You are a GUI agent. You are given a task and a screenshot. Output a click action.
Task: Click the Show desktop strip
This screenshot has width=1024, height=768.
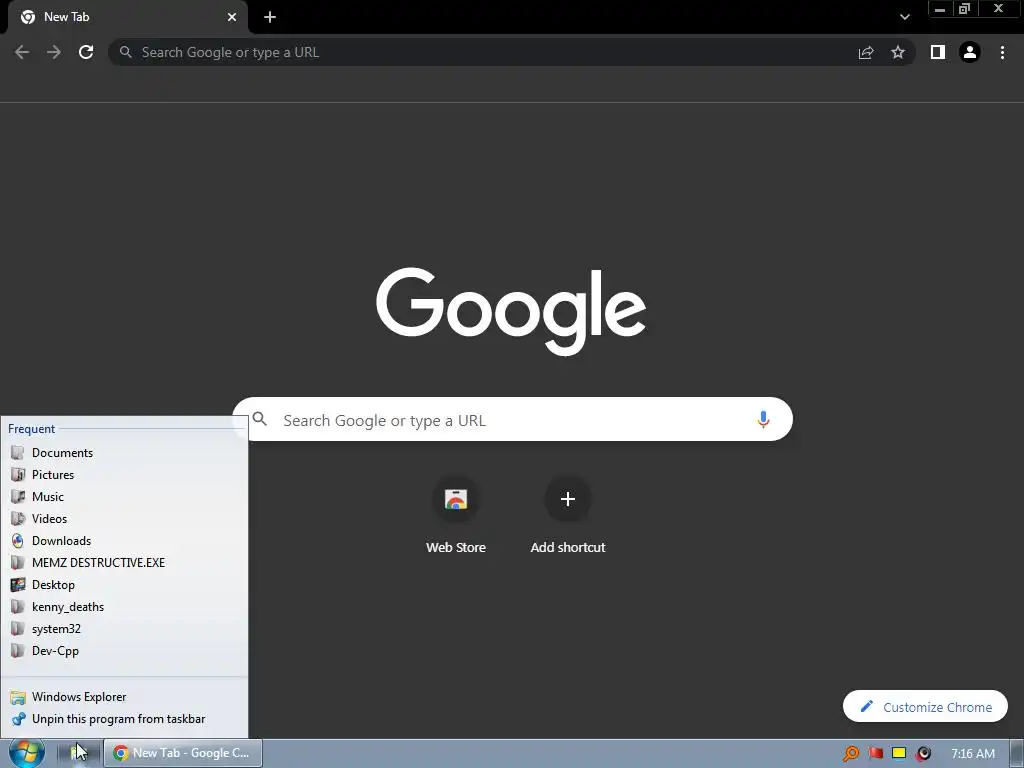[1017, 754]
